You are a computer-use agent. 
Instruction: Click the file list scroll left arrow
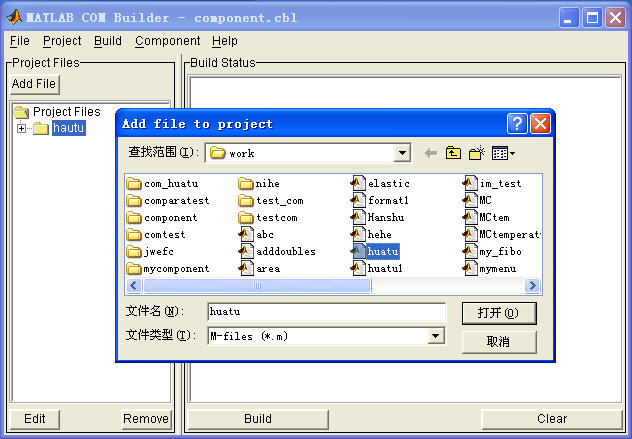(134, 285)
